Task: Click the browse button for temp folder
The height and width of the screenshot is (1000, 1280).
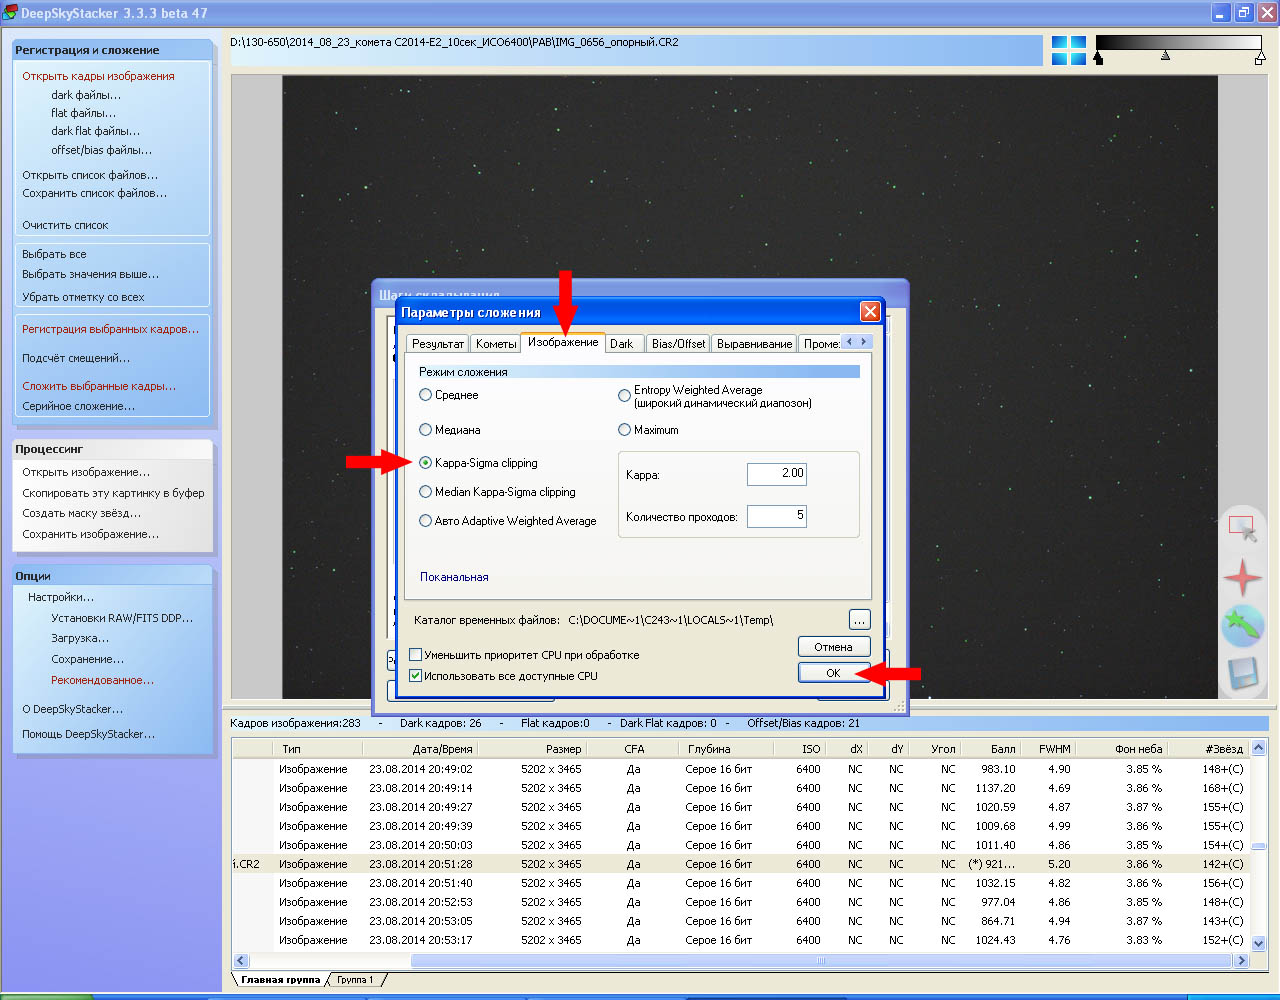Action: 859,620
